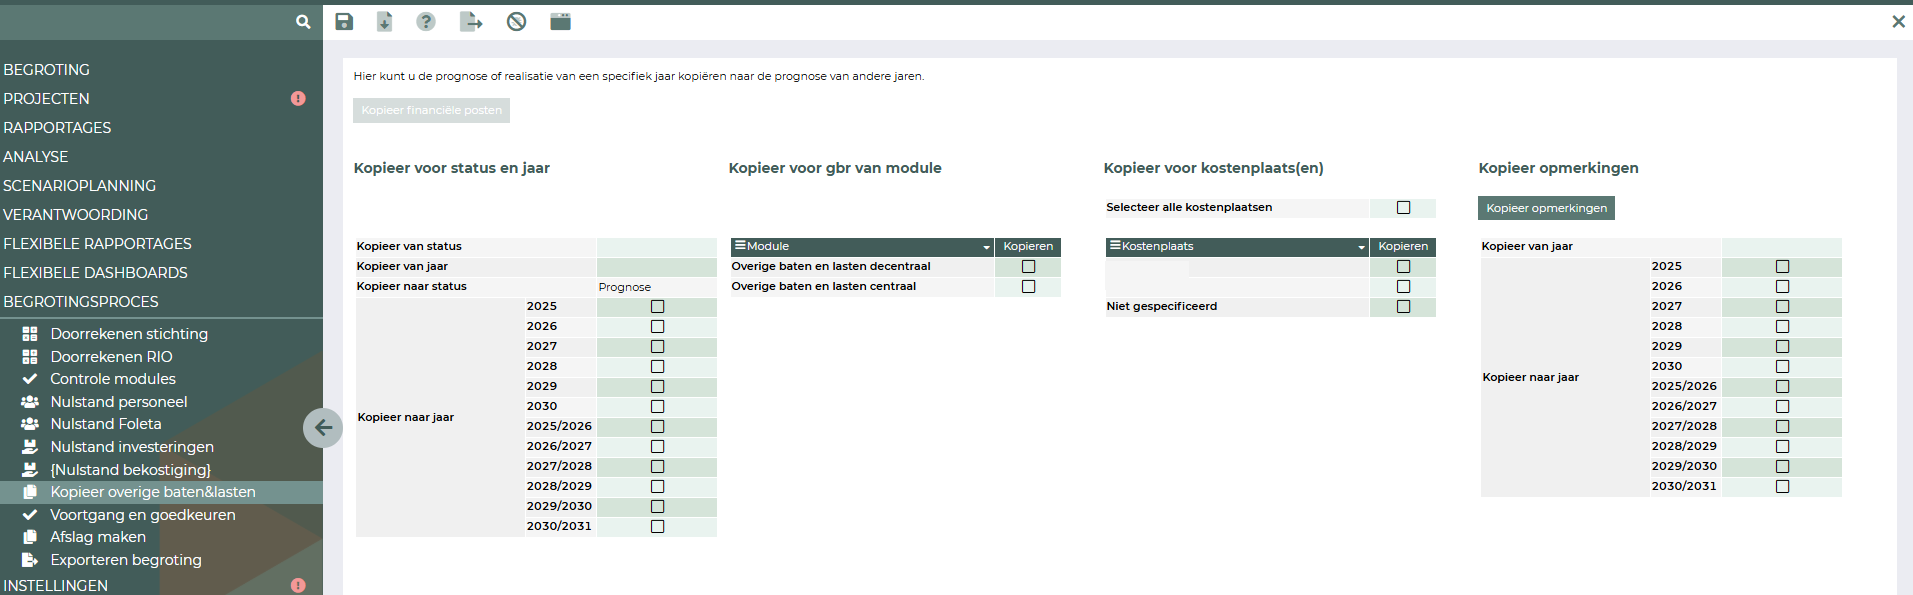Open the RAPPORTAGES menu section

57,128
